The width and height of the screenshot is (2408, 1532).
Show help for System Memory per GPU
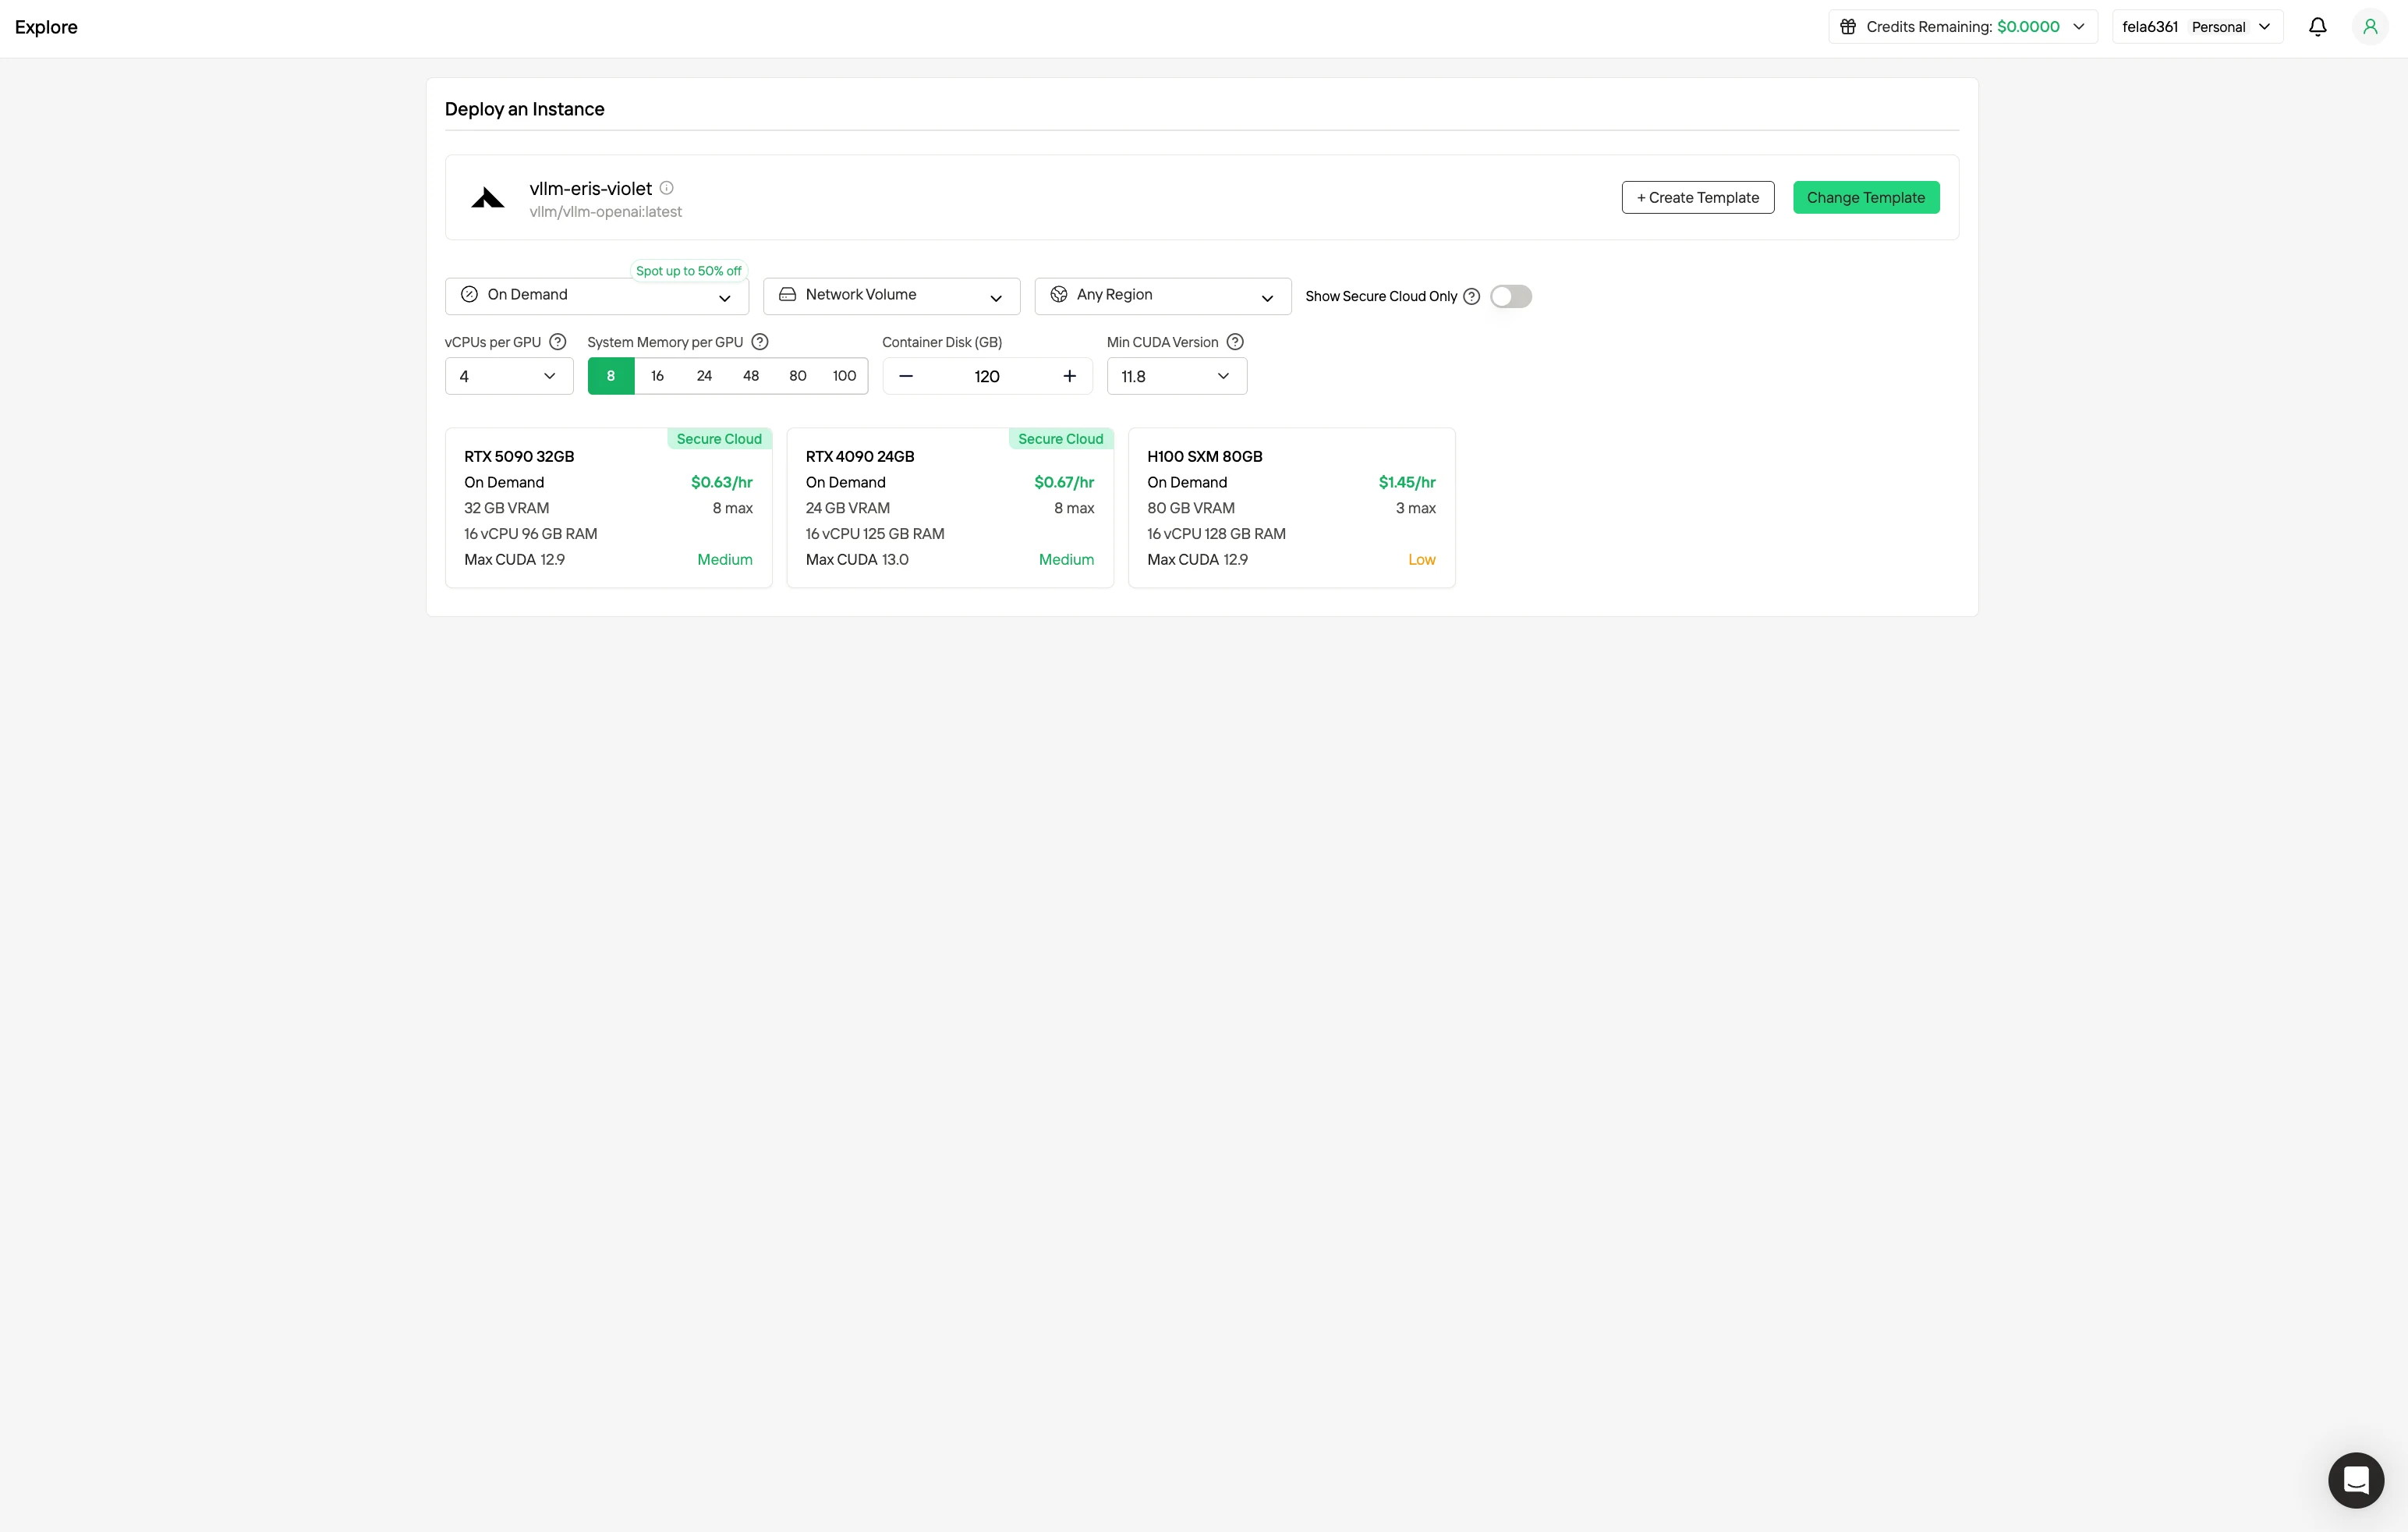[760, 342]
